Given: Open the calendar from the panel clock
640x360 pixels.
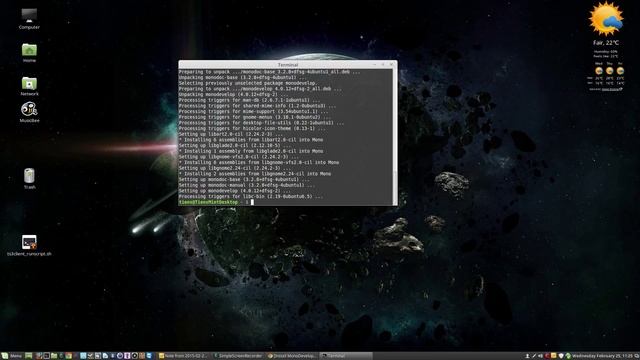Looking at the screenshot, I should click(602, 356).
